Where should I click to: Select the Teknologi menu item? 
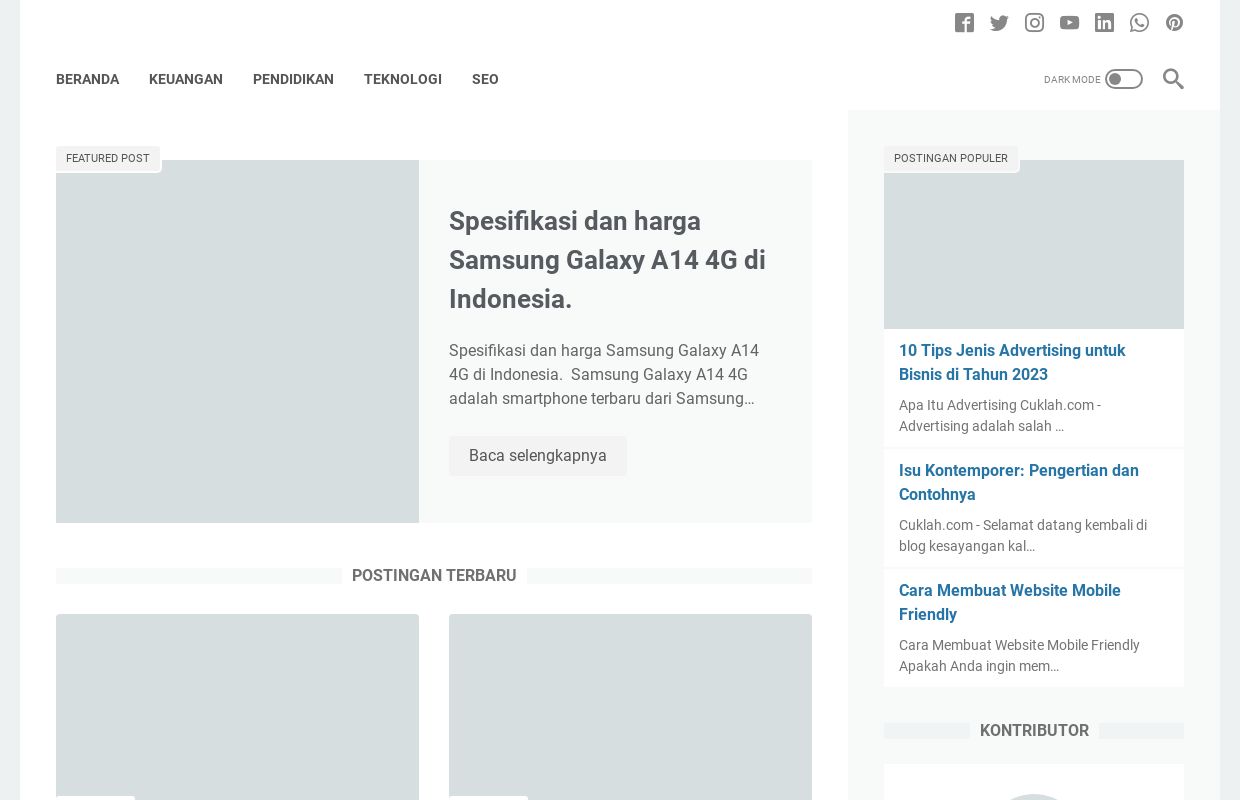pyautogui.click(x=403, y=79)
